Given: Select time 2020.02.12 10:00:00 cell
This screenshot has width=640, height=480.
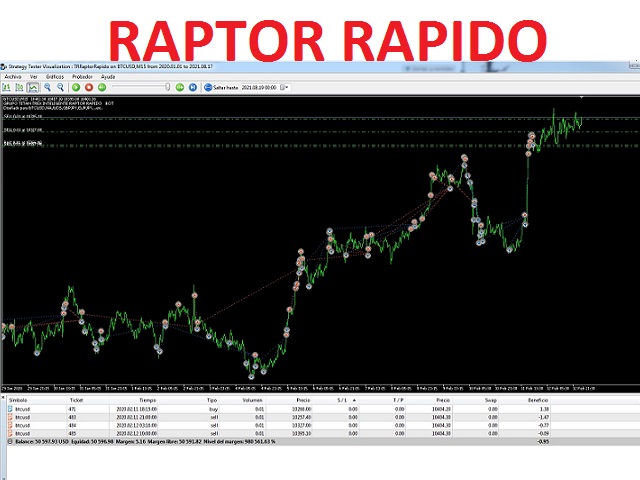Looking at the screenshot, I should click(x=136, y=433).
